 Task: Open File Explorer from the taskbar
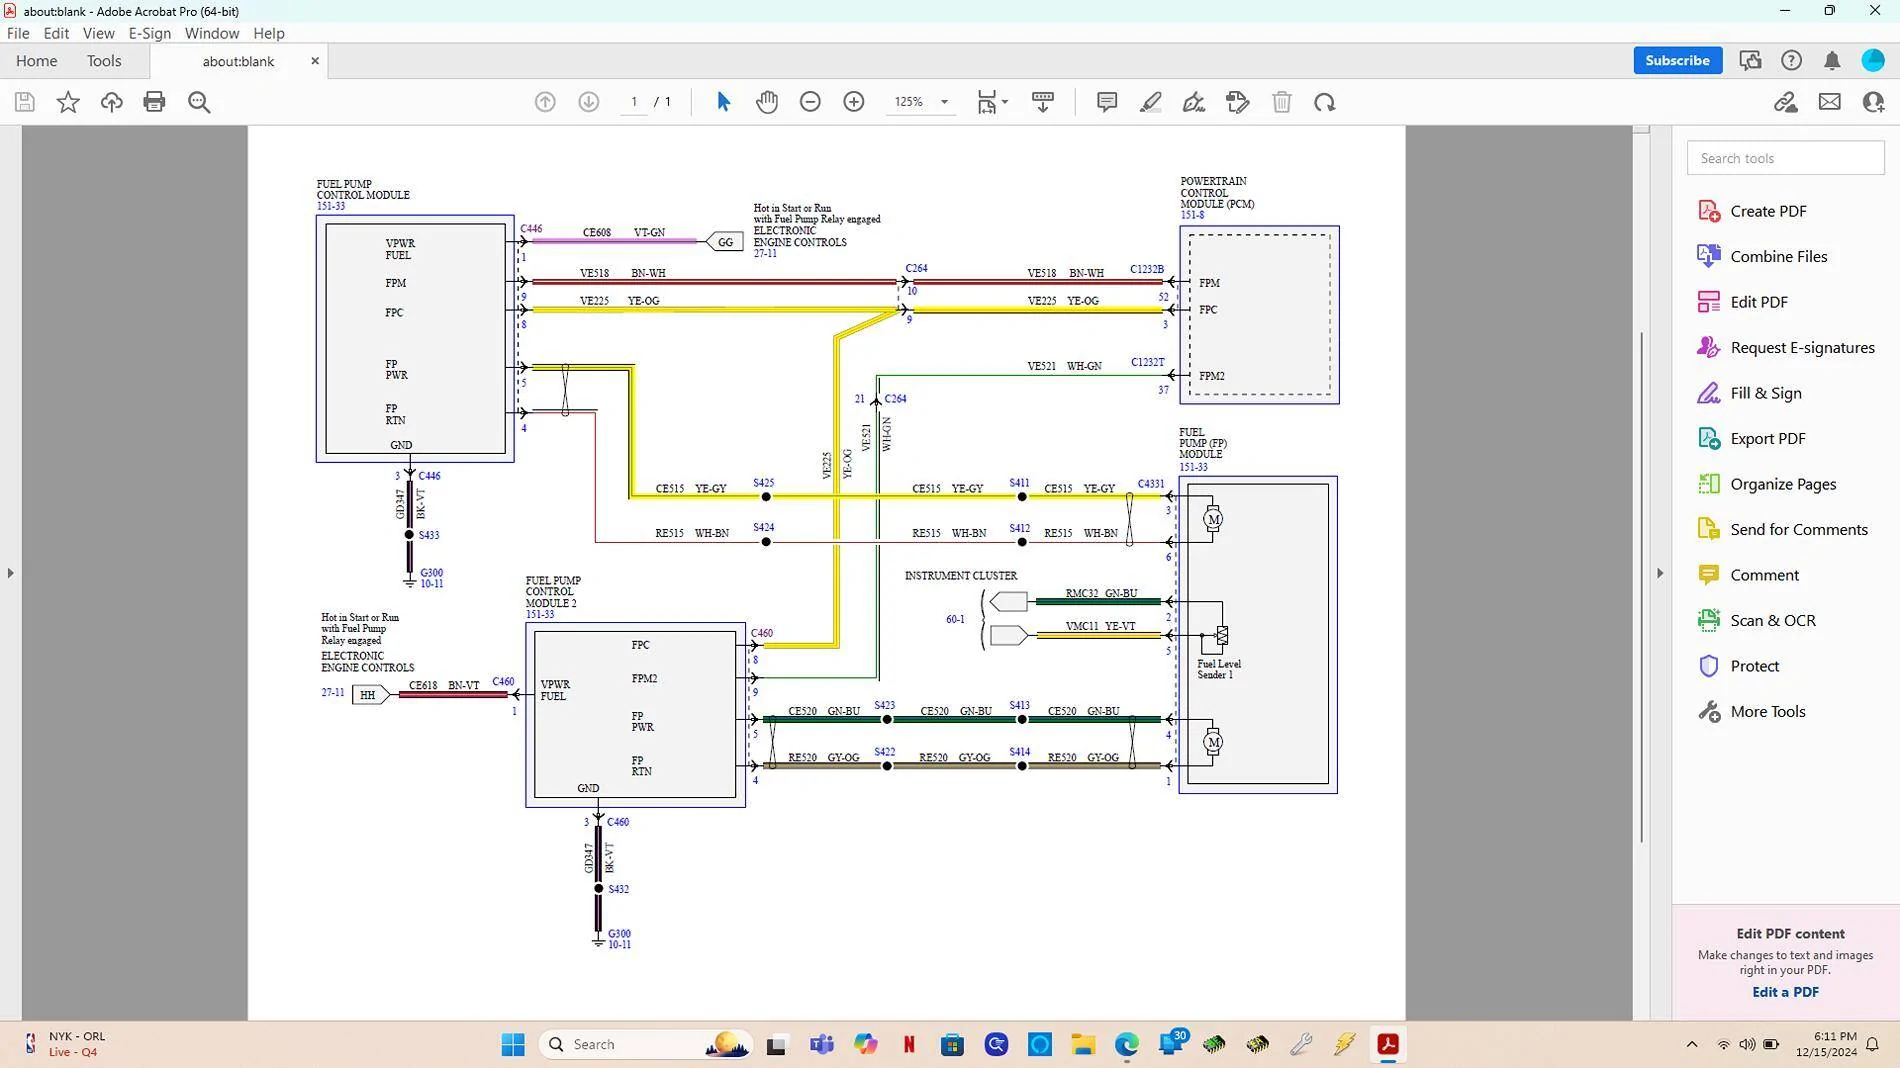click(x=1083, y=1044)
